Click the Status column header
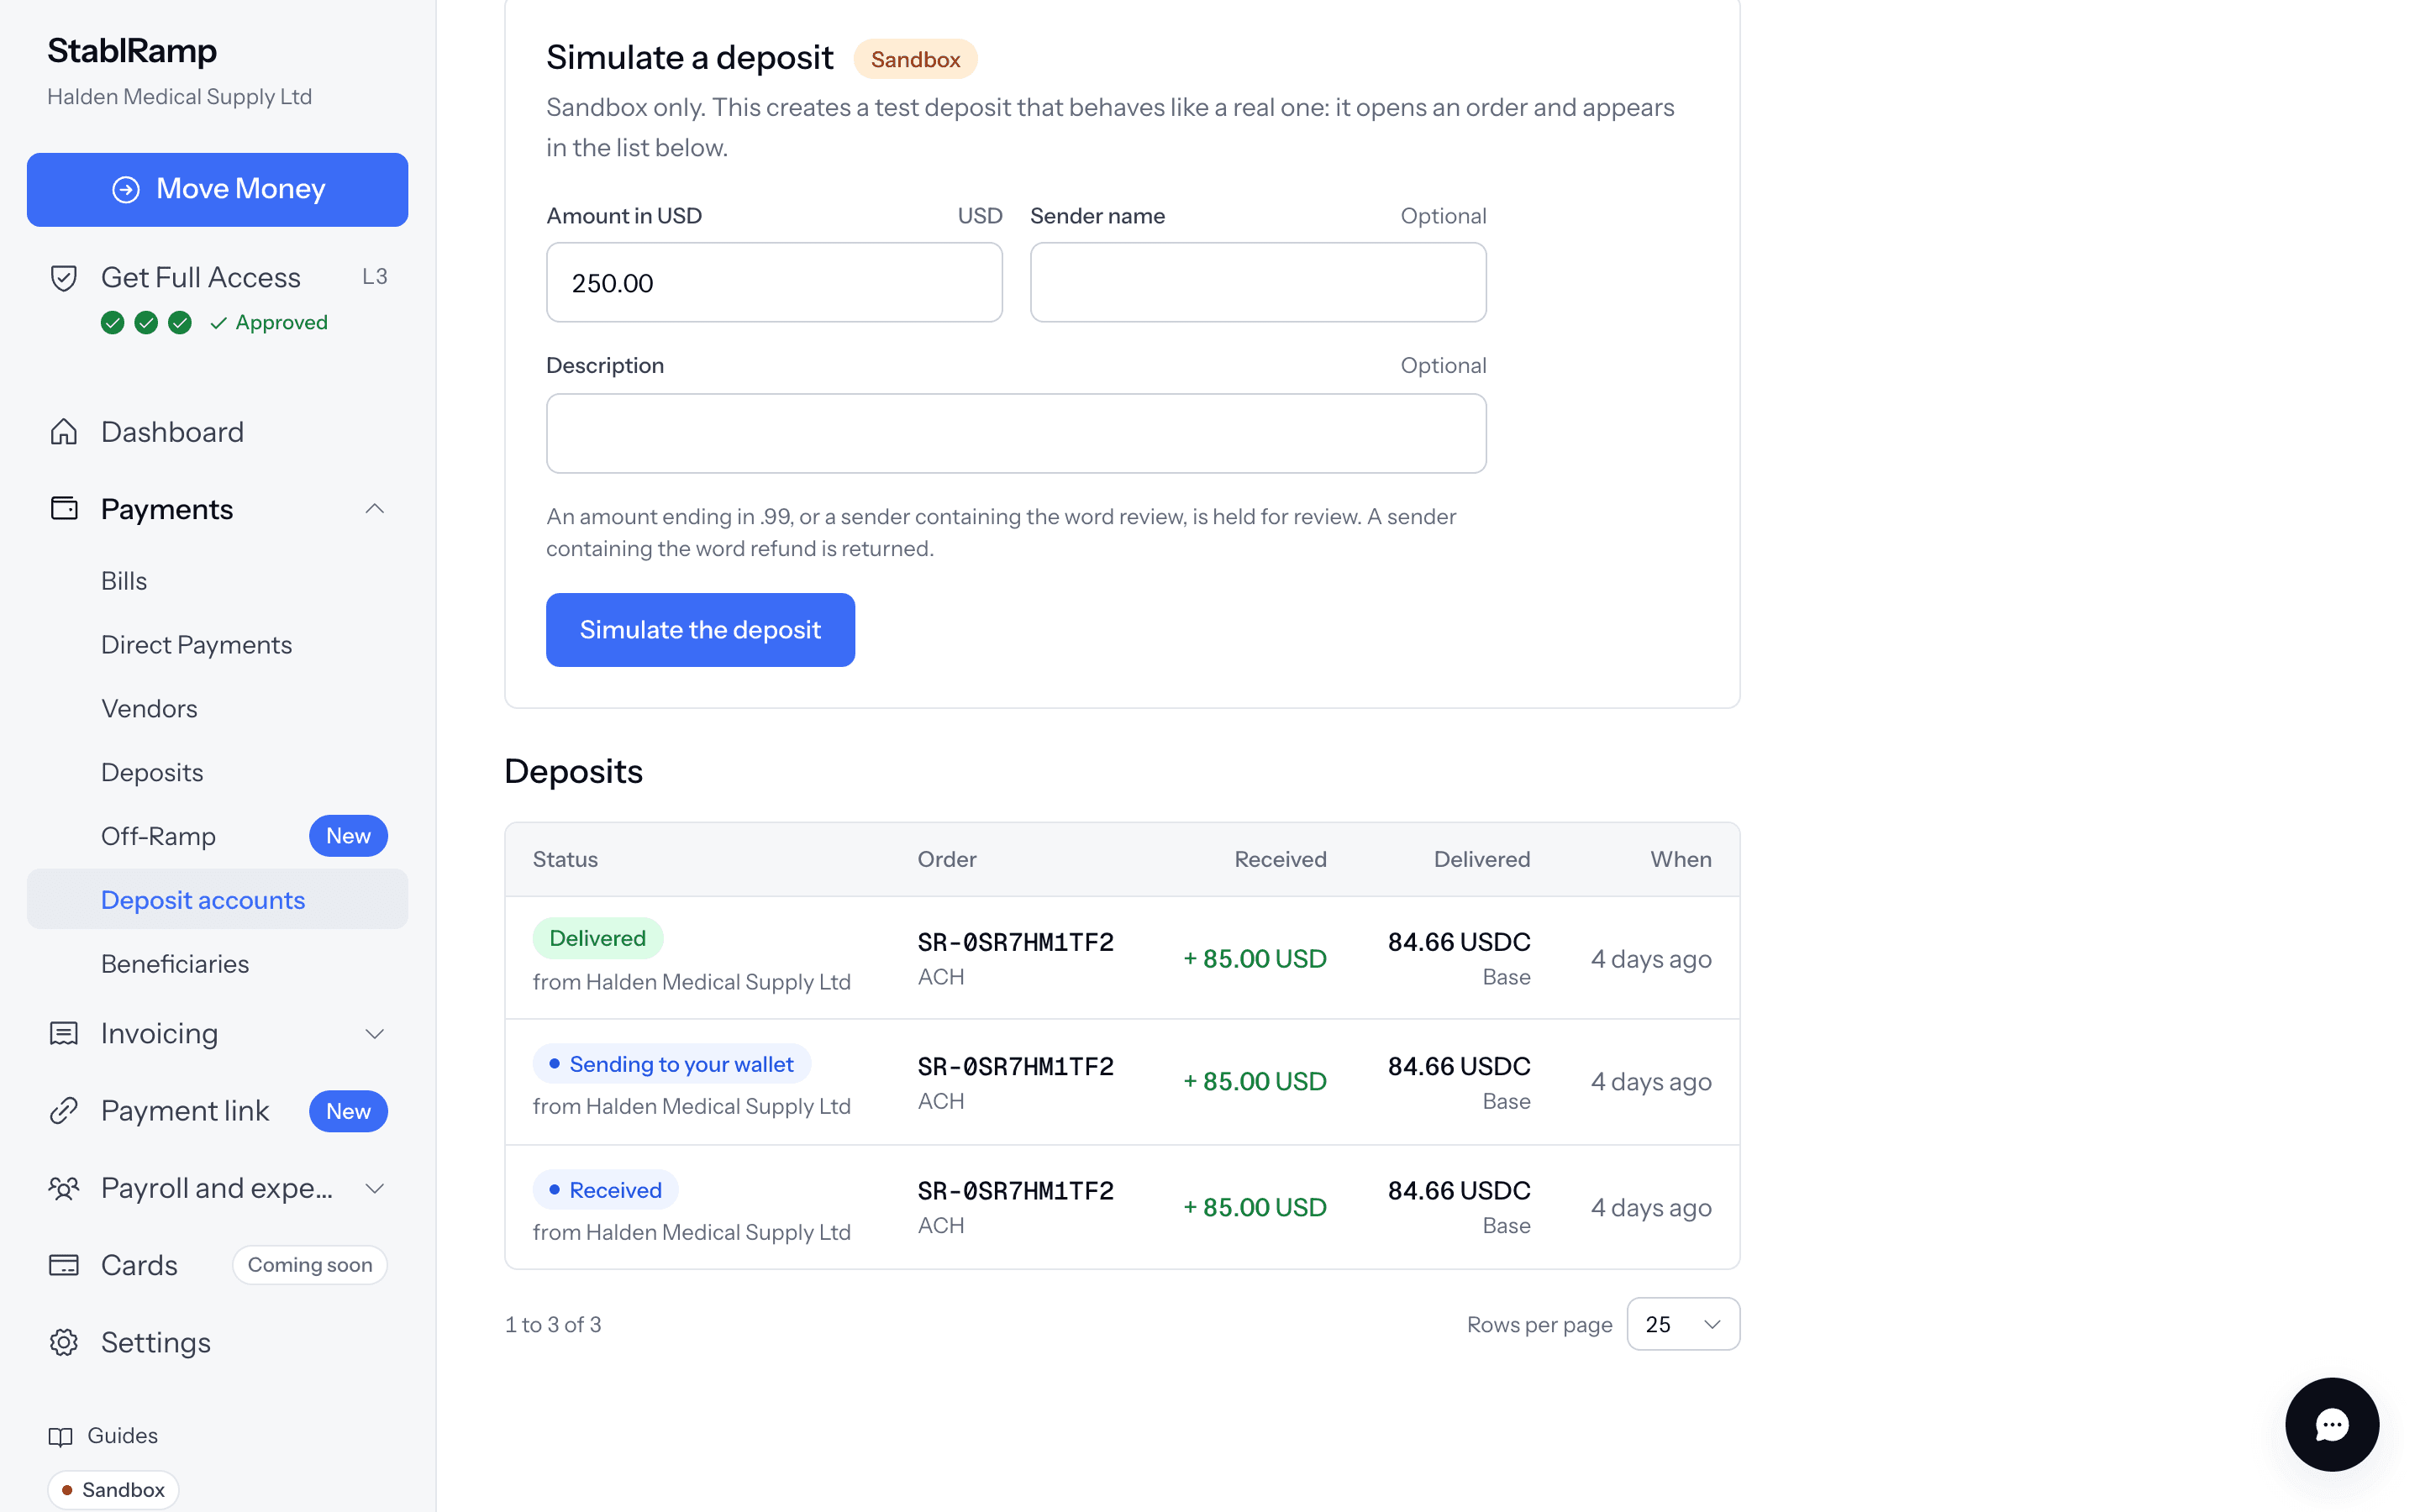 tap(565, 859)
